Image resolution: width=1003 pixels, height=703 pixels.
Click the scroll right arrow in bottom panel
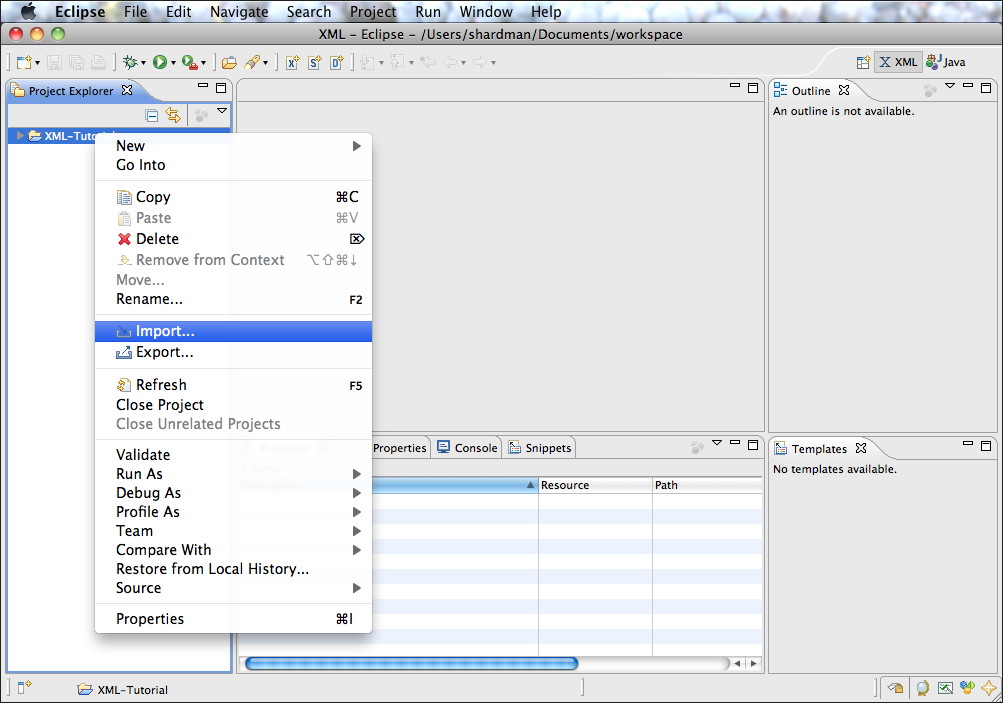pyautogui.click(x=754, y=663)
